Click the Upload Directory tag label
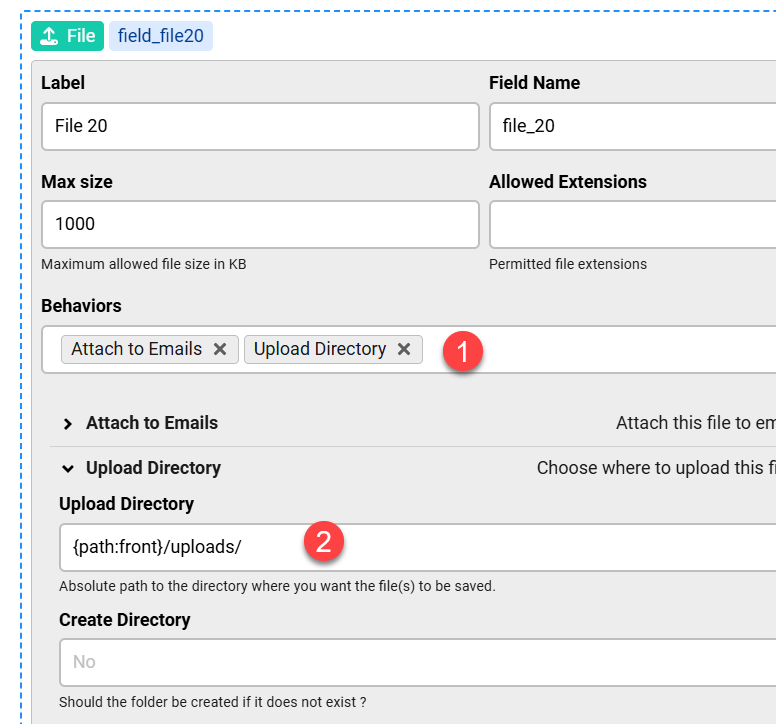Image resolution: width=776 pixels, height=724 pixels. click(x=320, y=349)
